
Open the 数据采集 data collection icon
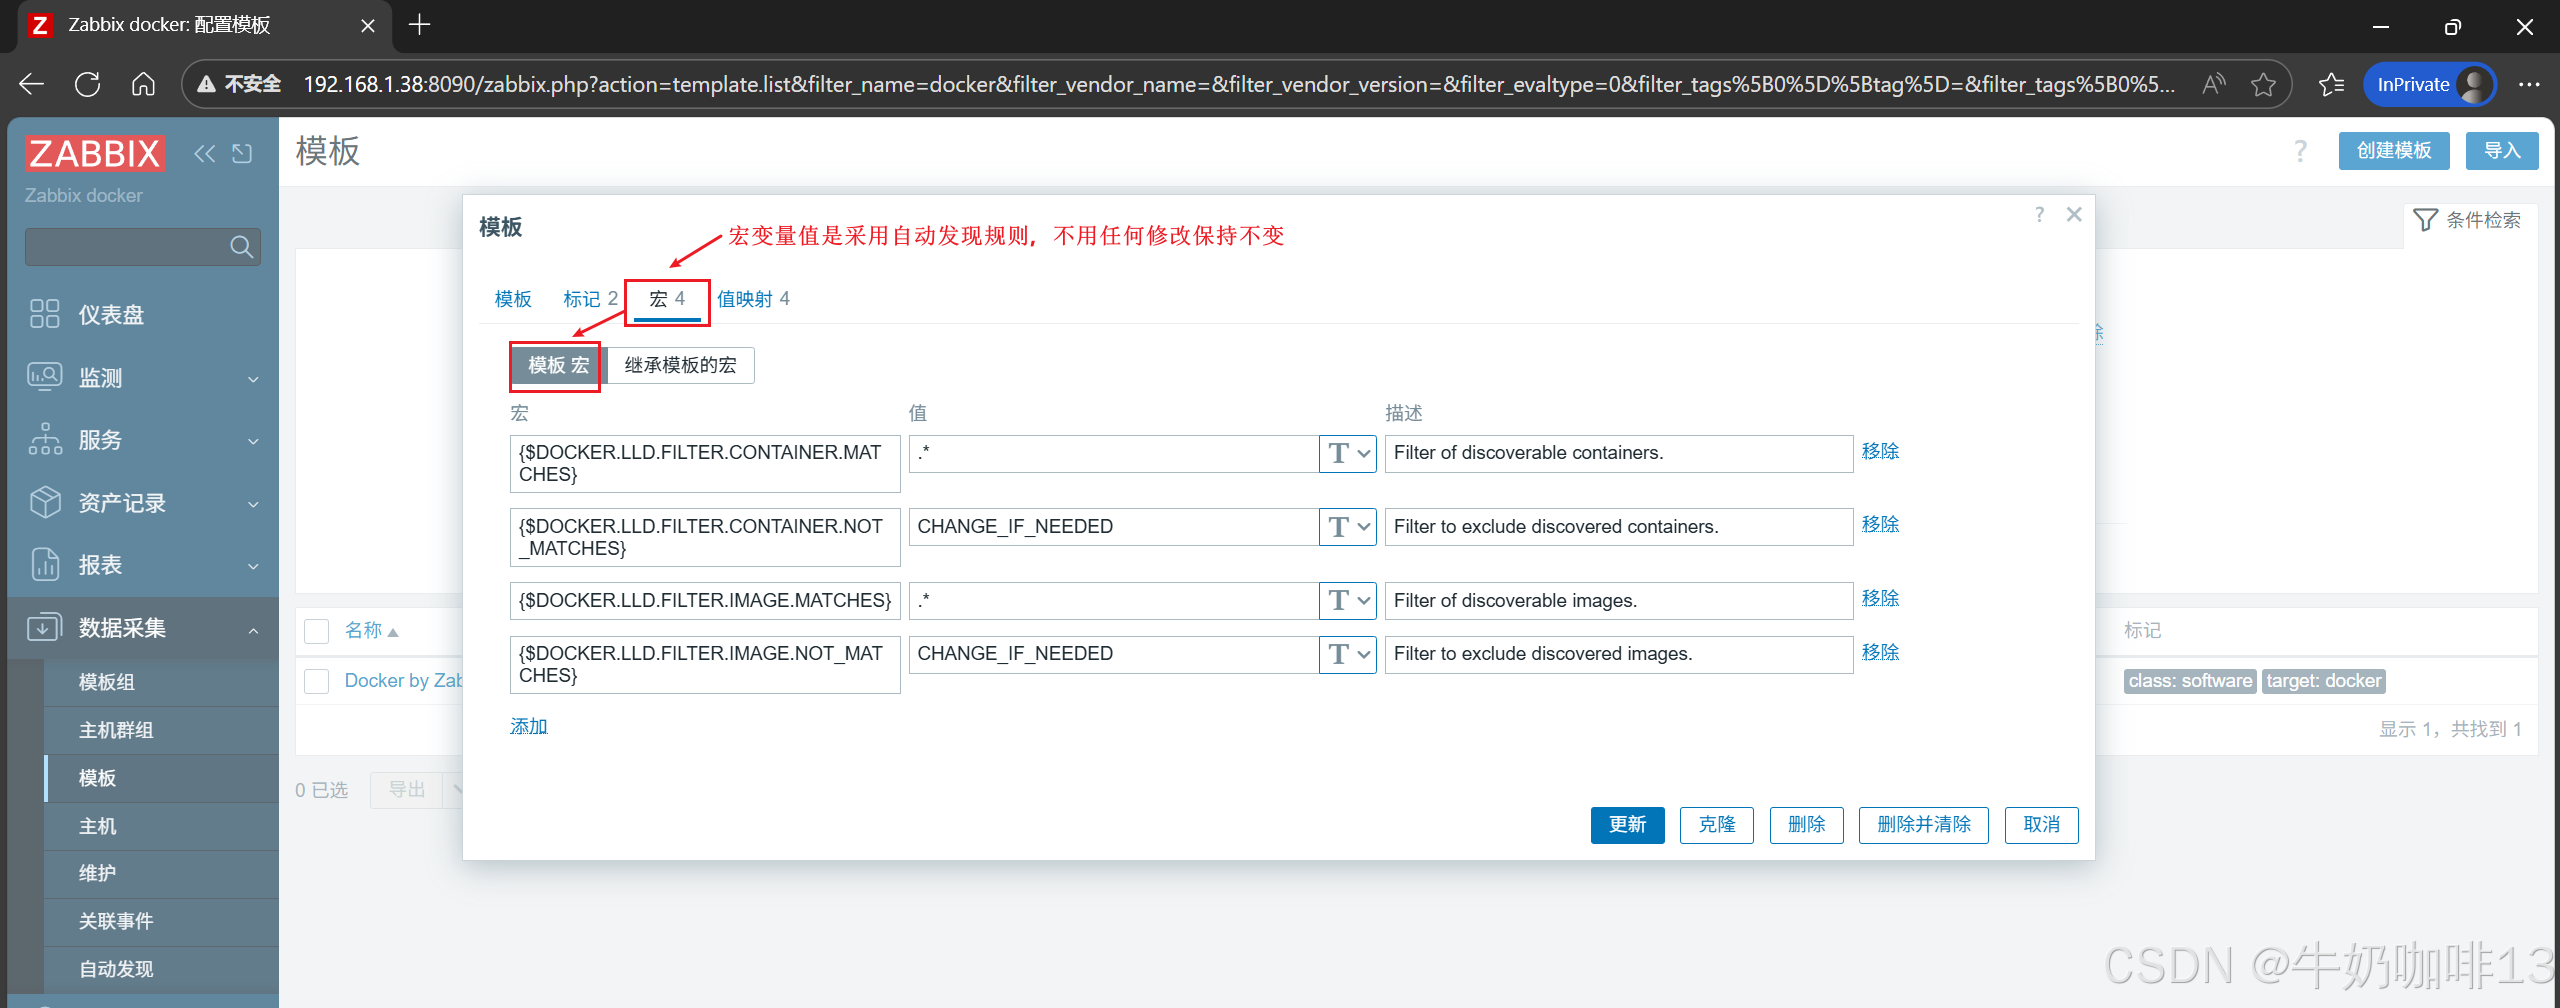coord(45,627)
